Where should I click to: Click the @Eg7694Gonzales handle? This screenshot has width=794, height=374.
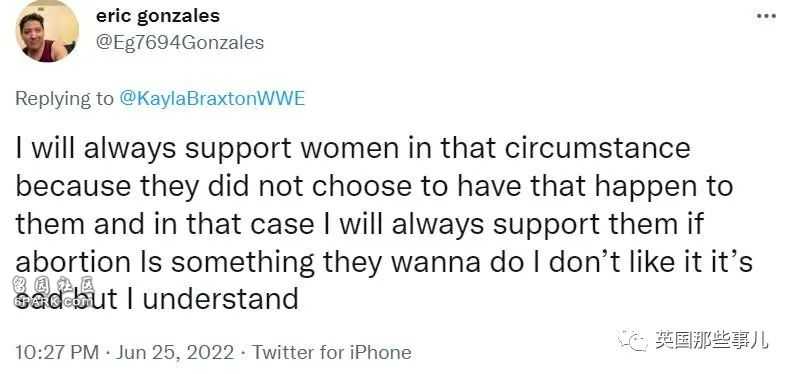pyautogui.click(x=180, y=43)
